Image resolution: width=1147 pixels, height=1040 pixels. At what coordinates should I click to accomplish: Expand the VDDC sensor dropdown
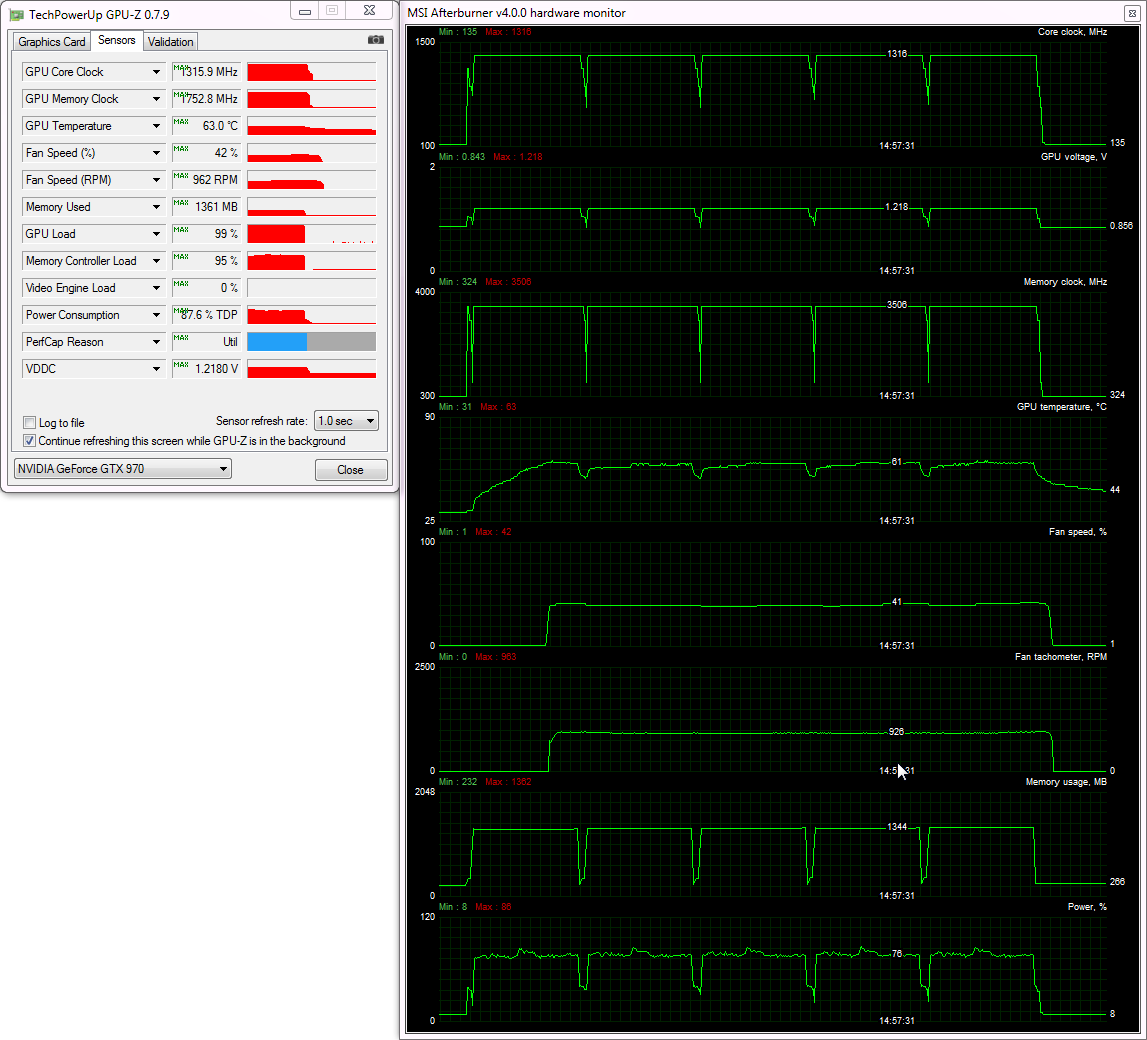tap(156, 369)
